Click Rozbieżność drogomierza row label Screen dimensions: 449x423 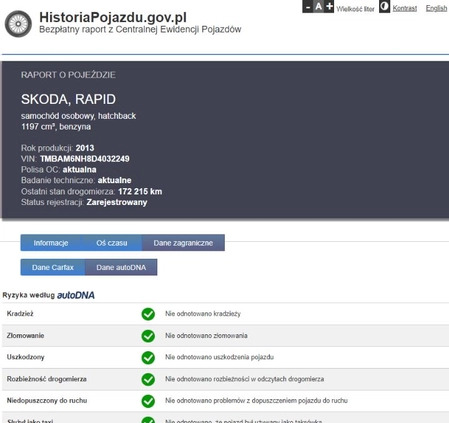click(47, 379)
